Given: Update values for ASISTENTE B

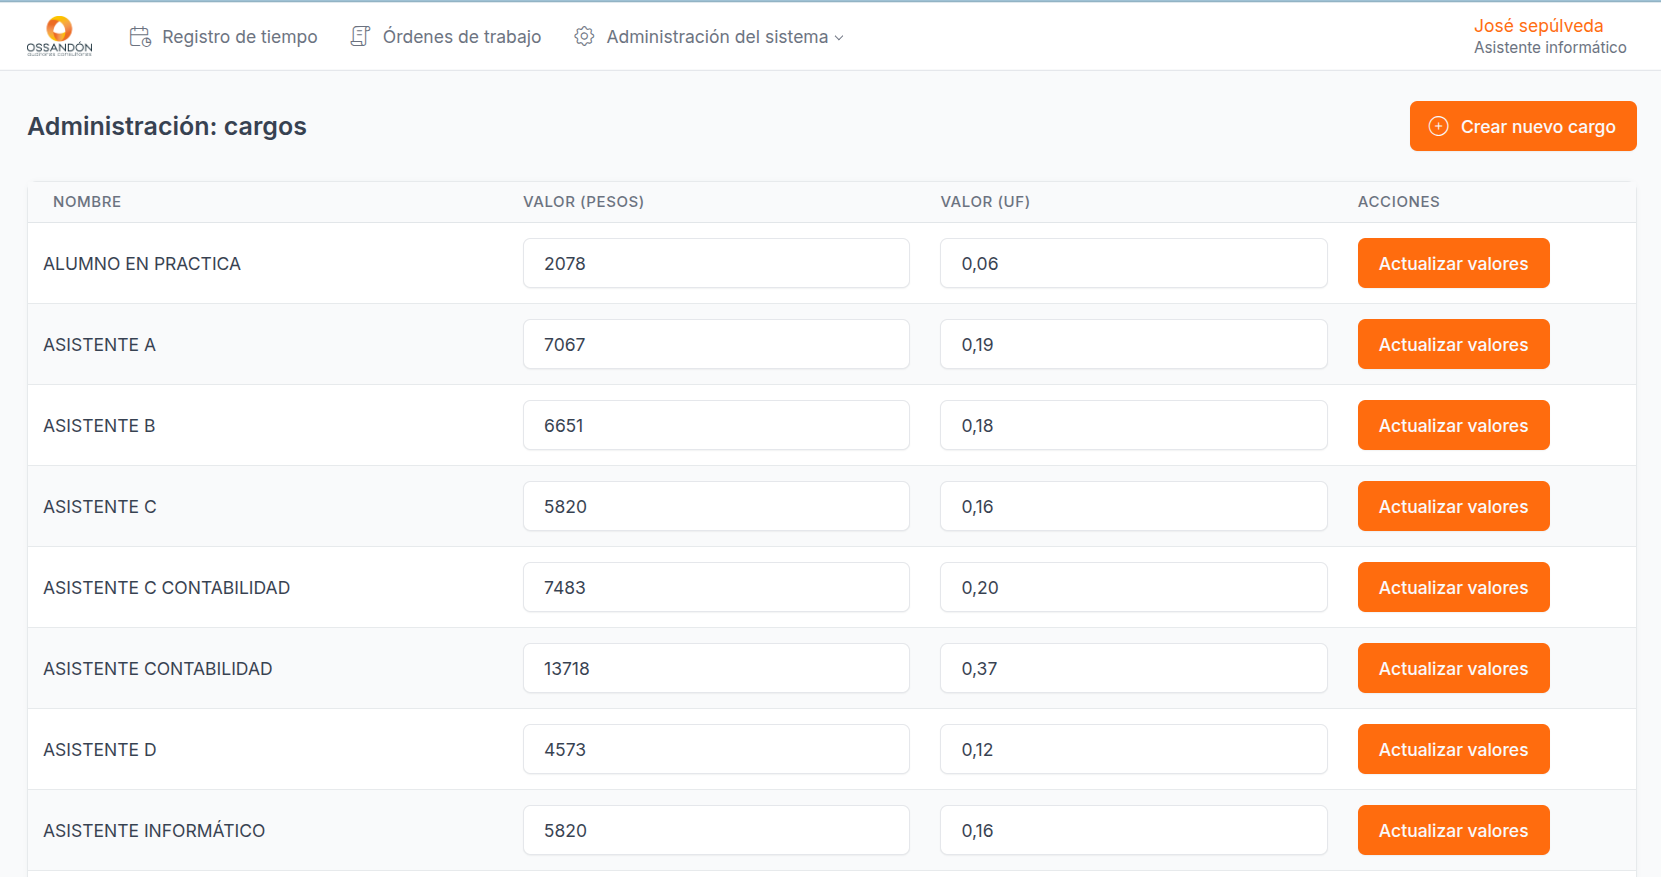Looking at the screenshot, I should pos(1453,425).
